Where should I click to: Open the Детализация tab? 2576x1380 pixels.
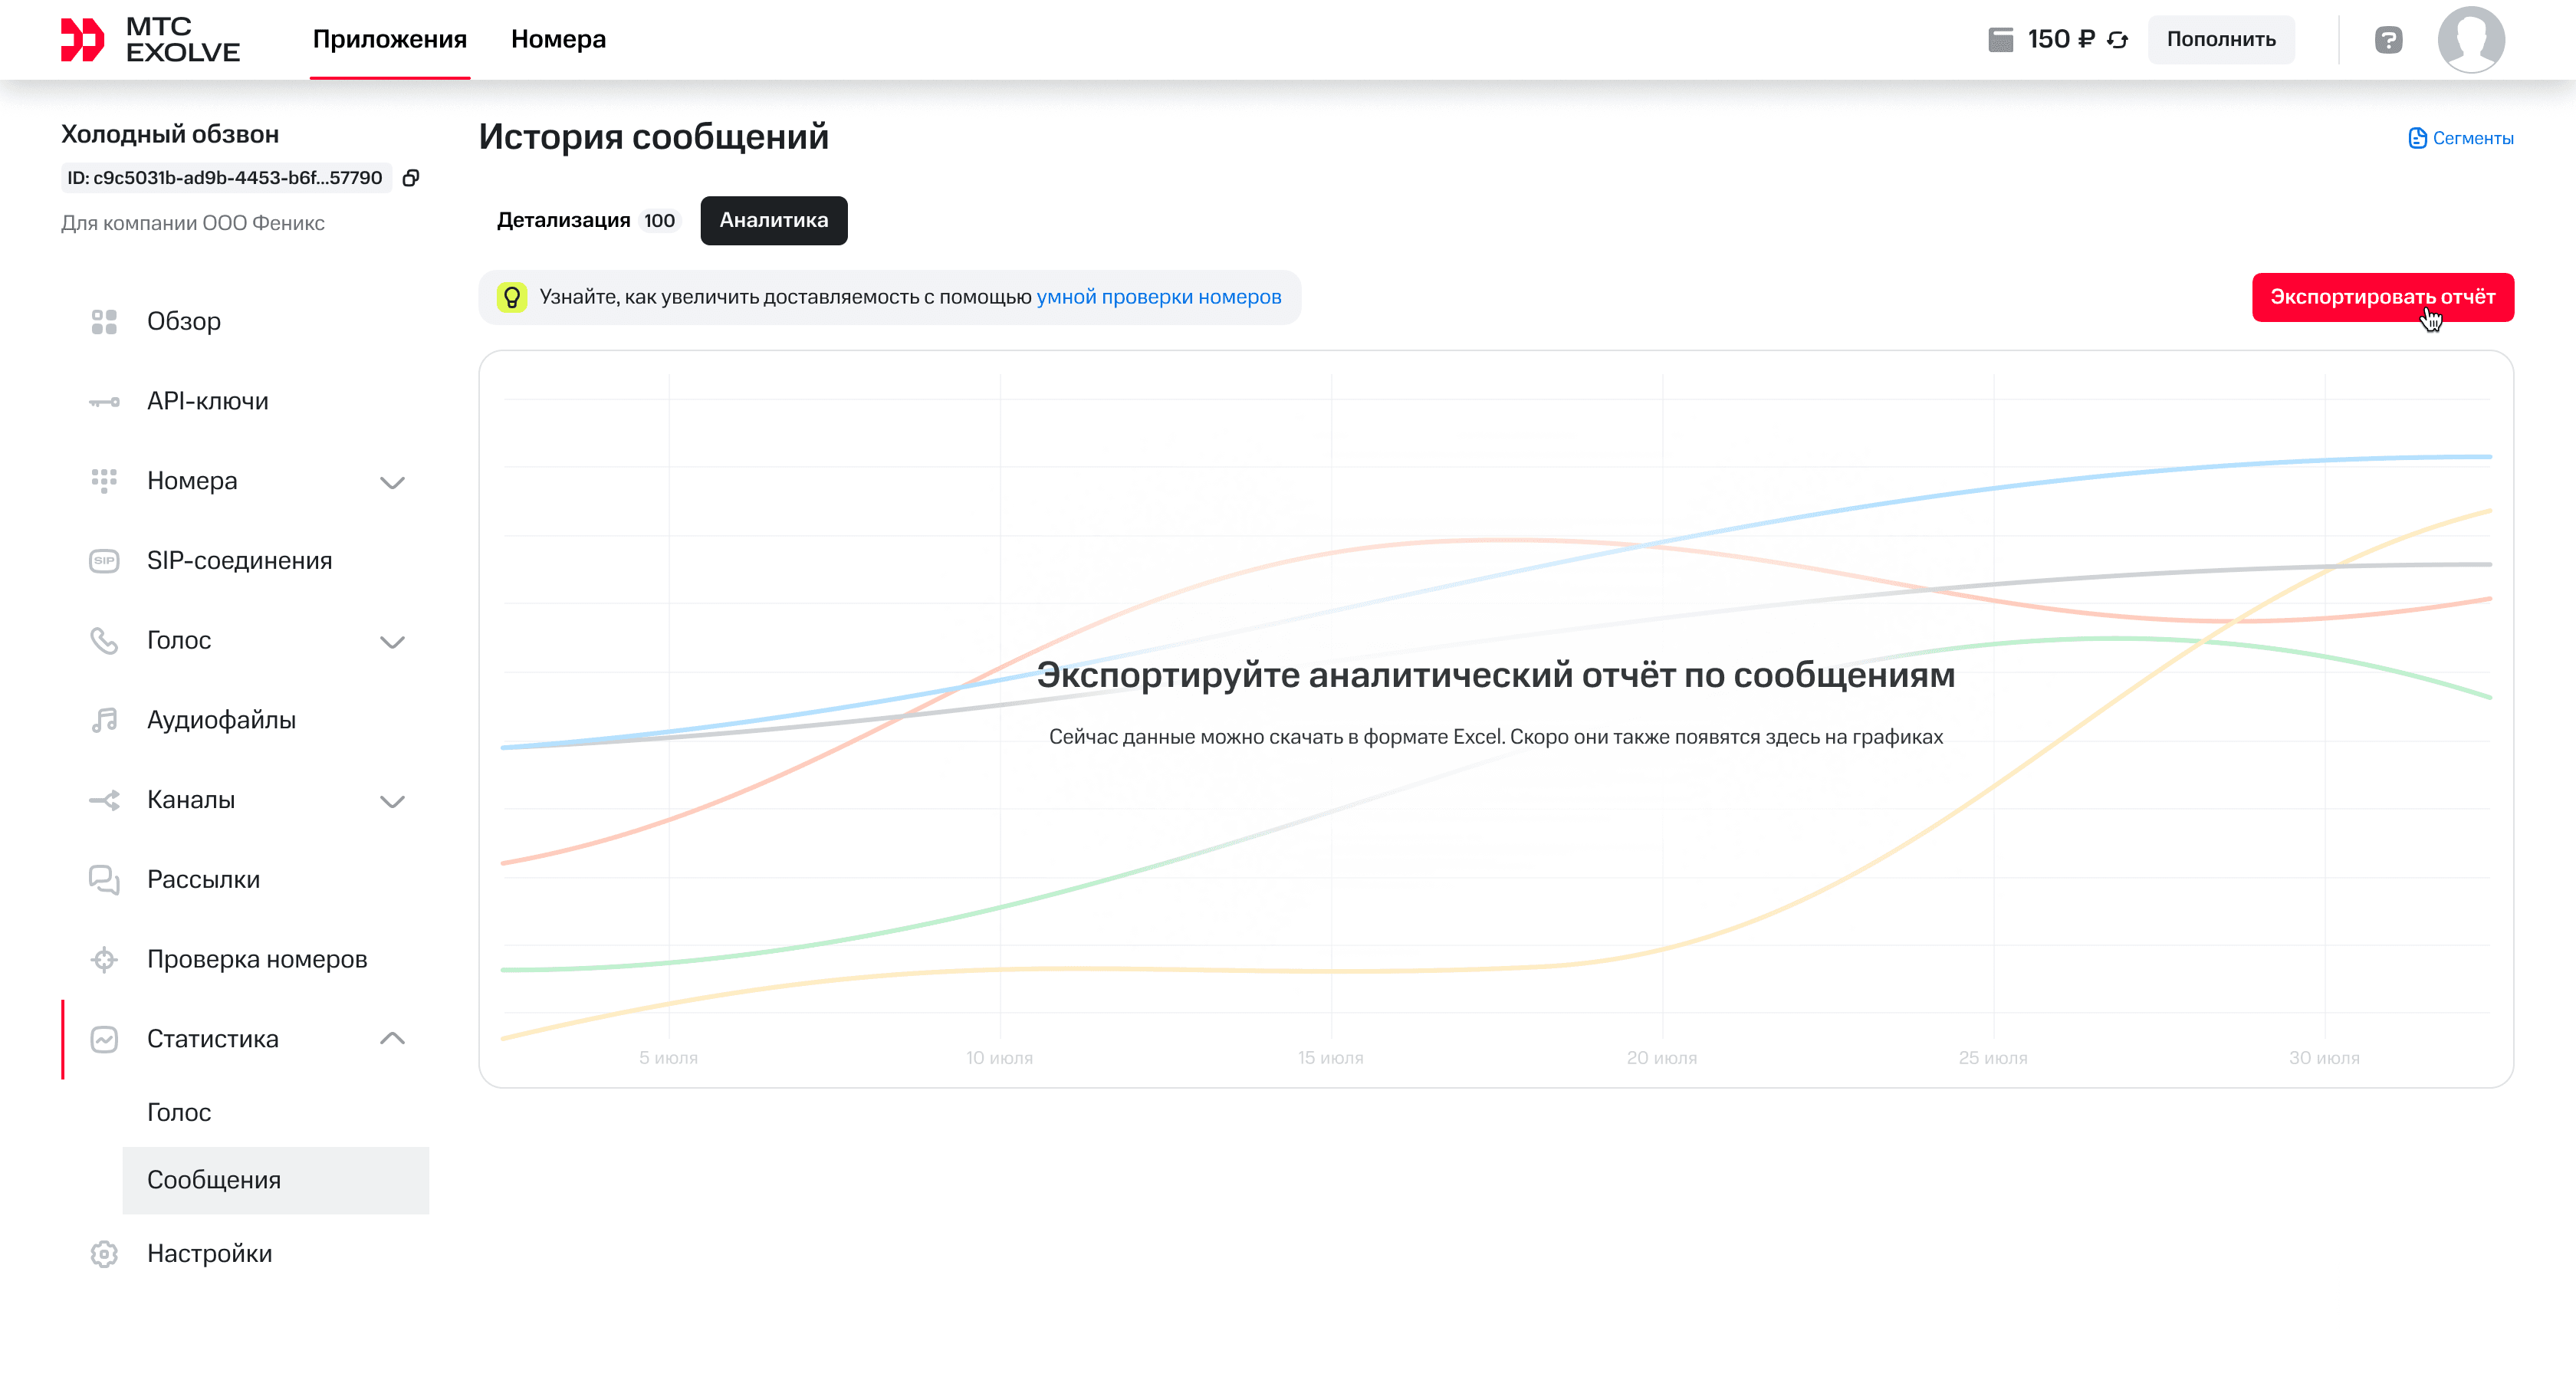(x=587, y=220)
